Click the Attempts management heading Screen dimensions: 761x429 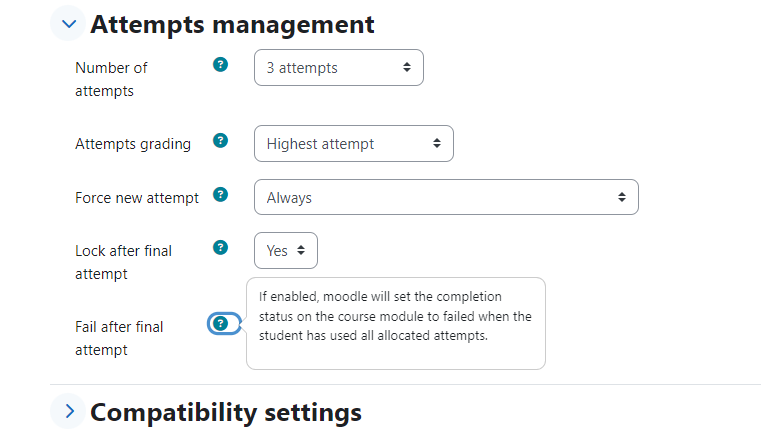[232, 24]
